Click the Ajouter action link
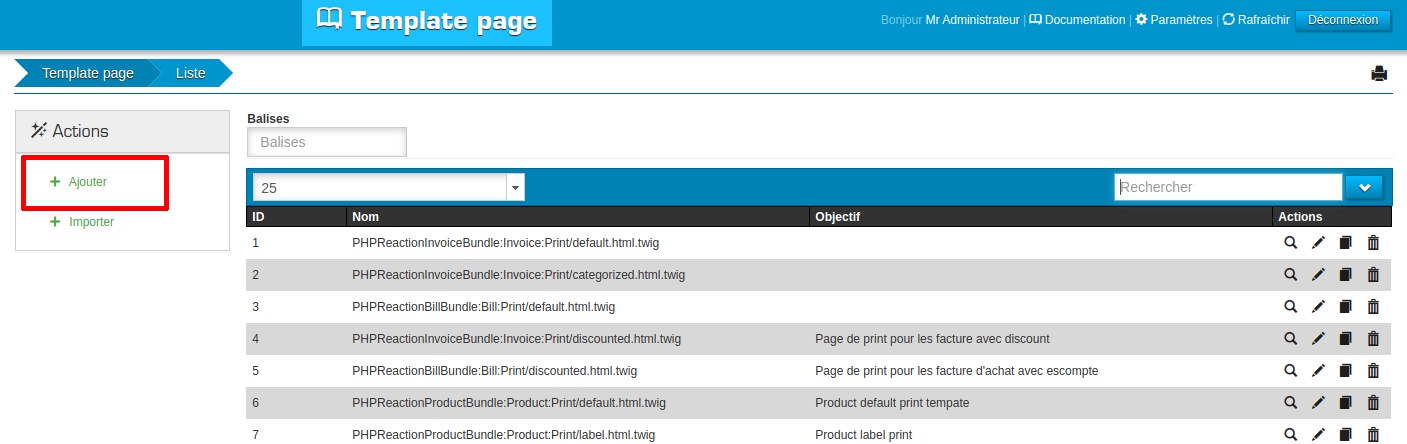Screen dimensions: 1407x444 click(87, 182)
